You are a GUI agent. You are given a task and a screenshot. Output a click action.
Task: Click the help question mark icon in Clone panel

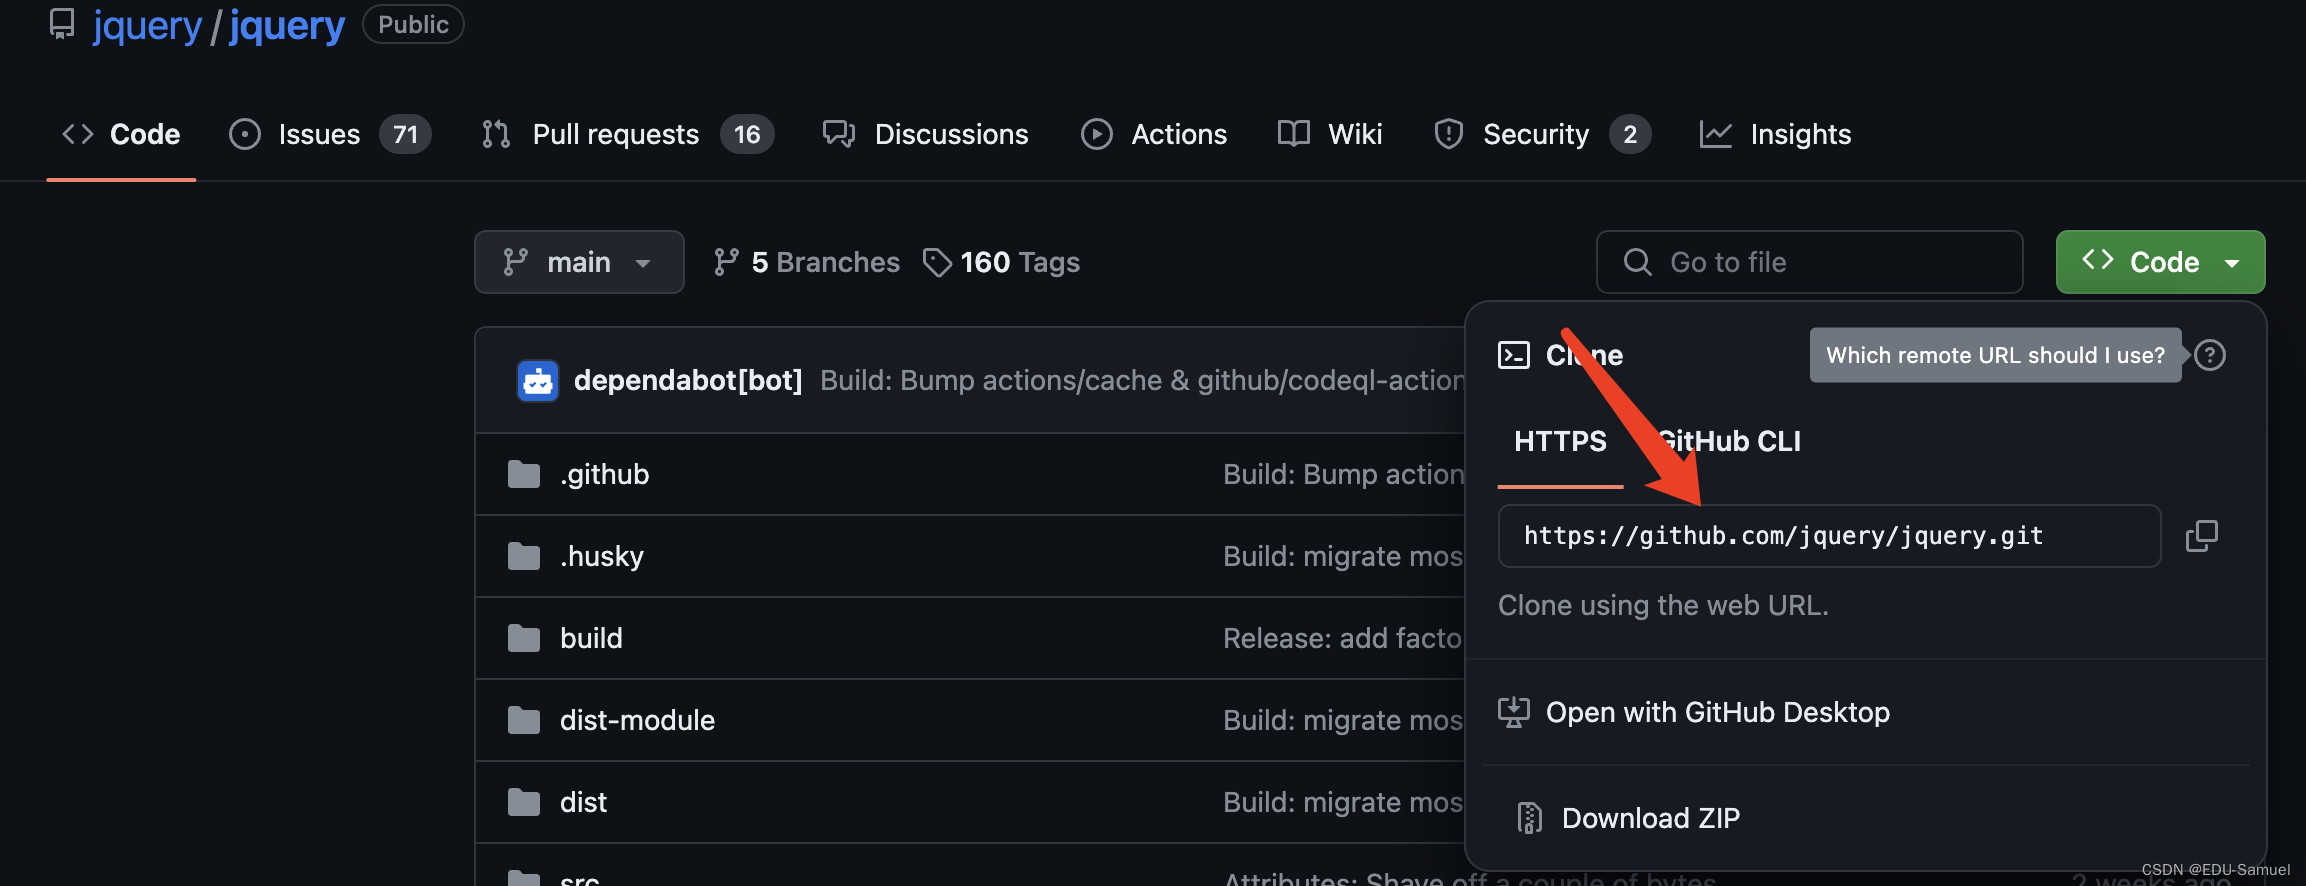point(2210,355)
